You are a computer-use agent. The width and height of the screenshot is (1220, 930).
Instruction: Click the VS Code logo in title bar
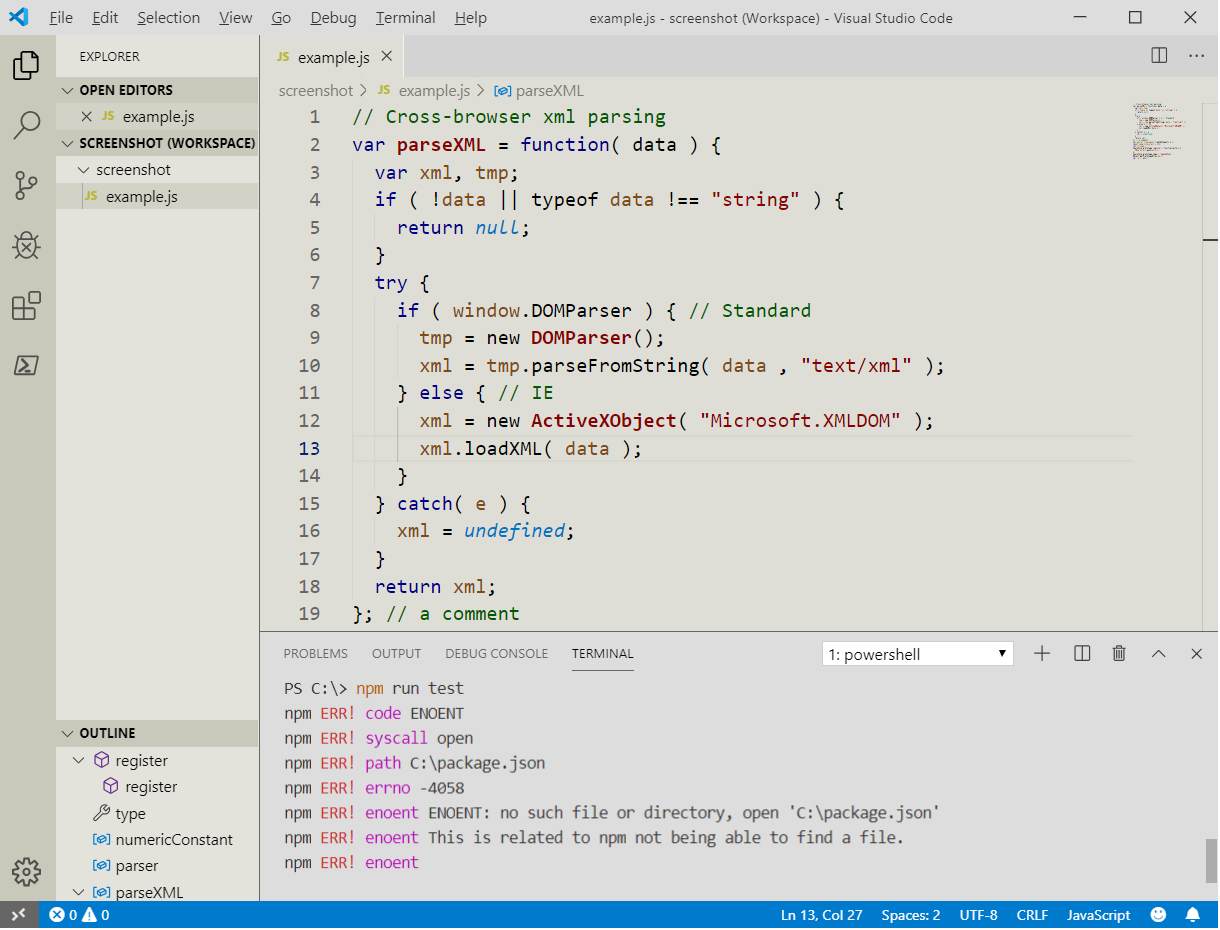(19, 17)
